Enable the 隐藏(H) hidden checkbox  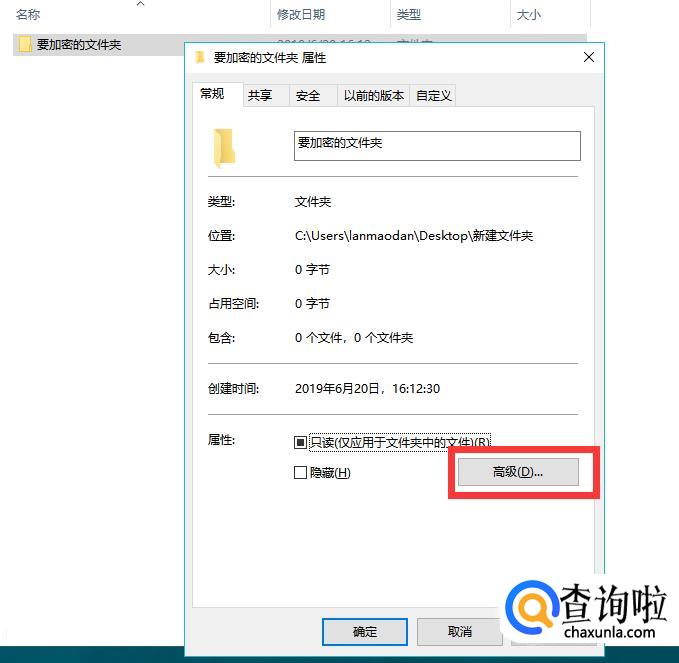coord(300,472)
